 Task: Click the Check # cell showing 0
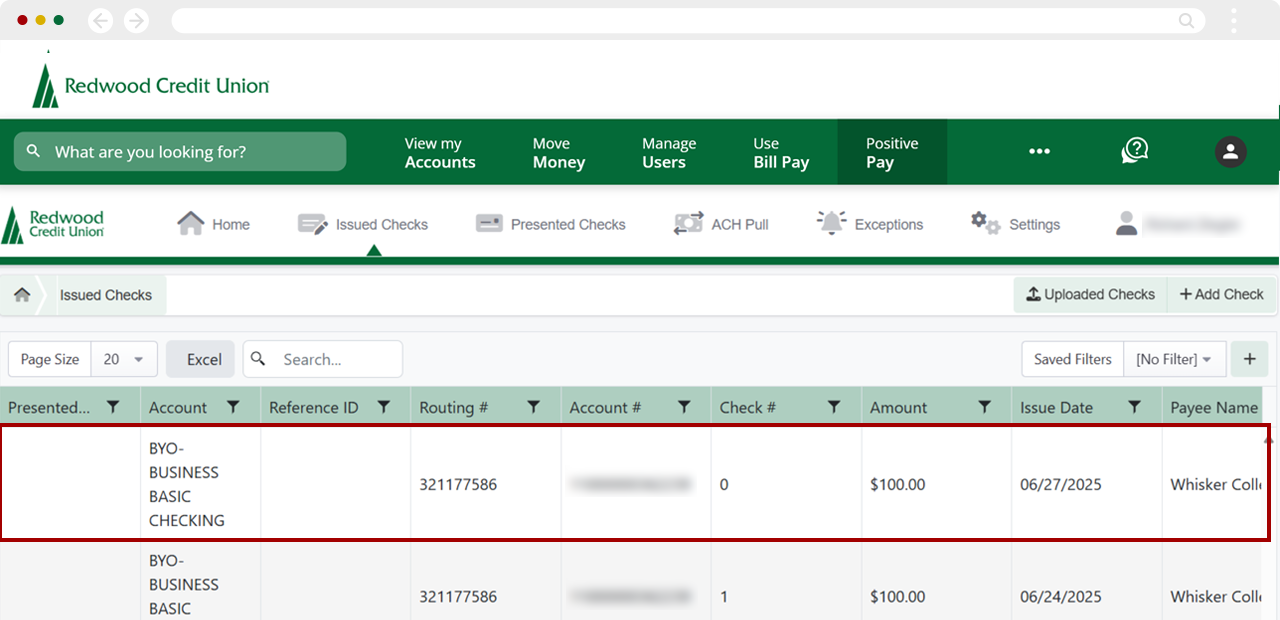click(x=724, y=484)
